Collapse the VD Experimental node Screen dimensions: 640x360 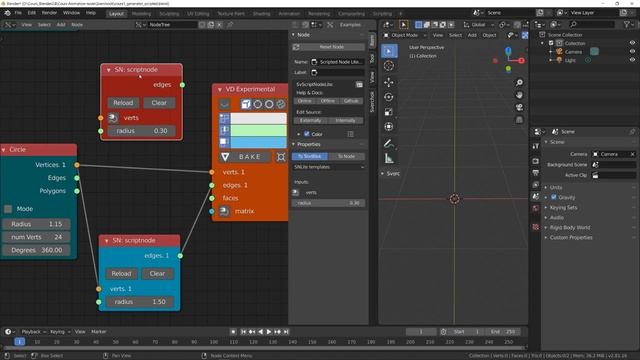tap(220, 89)
